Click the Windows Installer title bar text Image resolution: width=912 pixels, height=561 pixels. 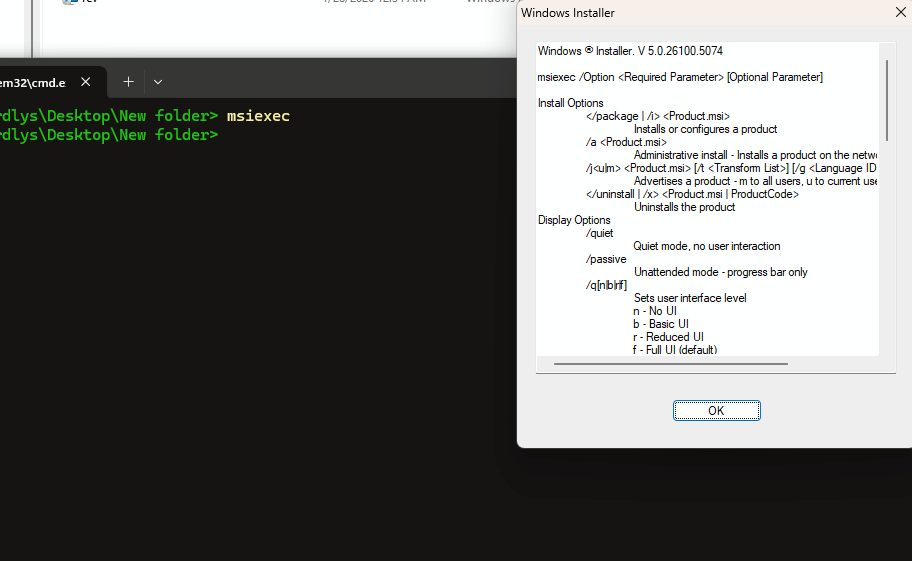click(568, 13)
